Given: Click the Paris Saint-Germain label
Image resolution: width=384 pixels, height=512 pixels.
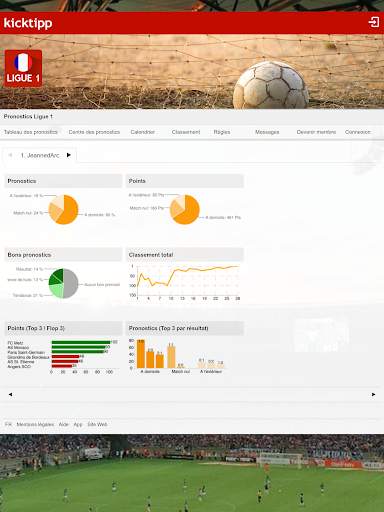Looking at the screenshot, I should tap(26, 352).
